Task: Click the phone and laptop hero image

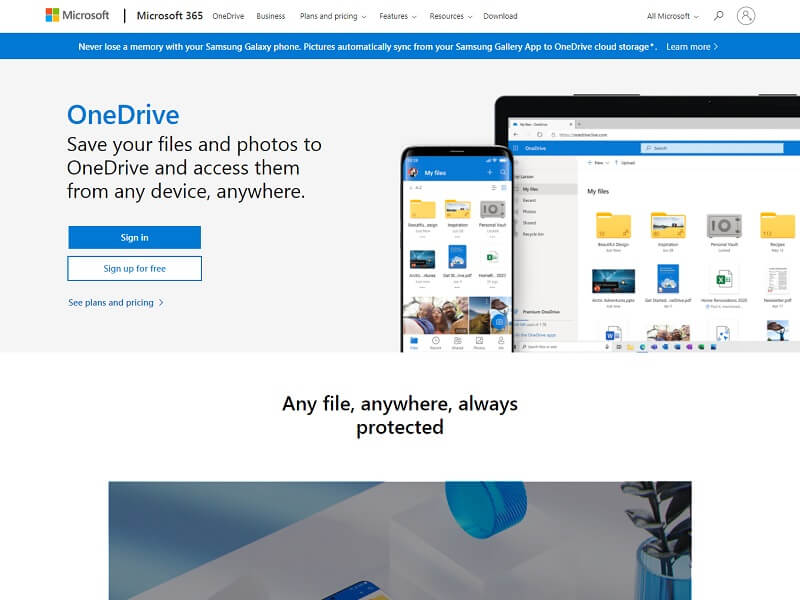Action: coord(600,223)
